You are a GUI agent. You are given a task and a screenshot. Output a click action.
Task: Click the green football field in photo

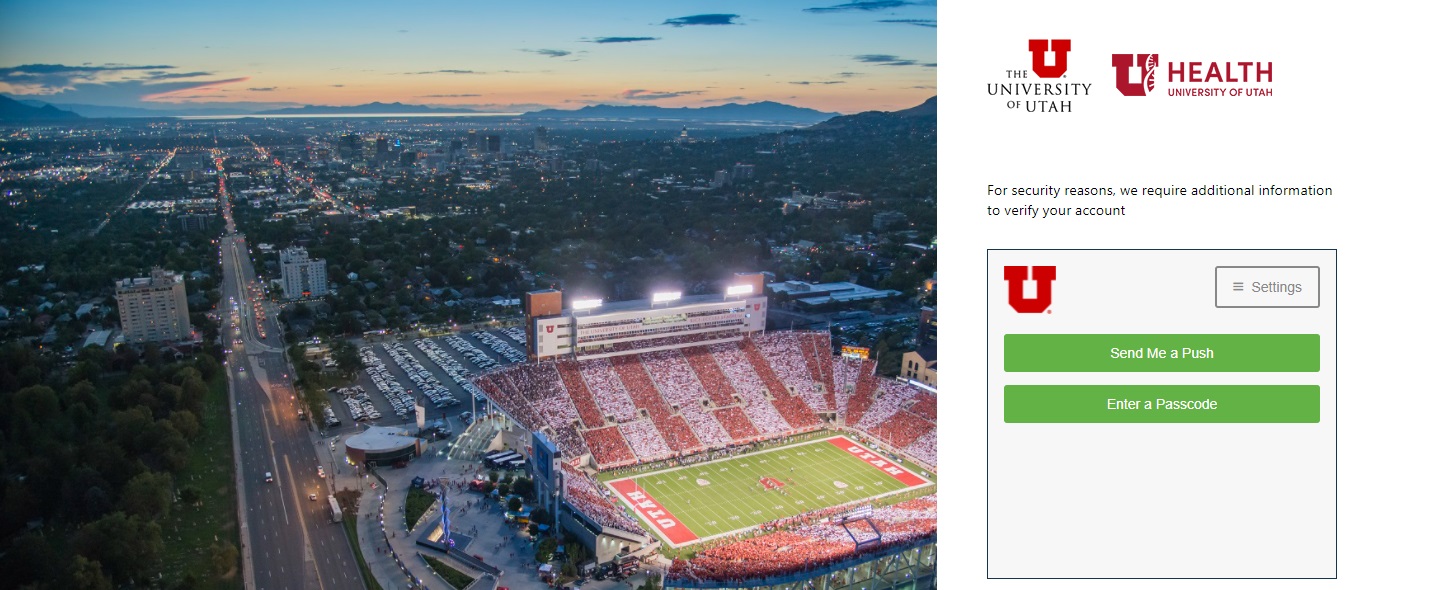(x=767, y=486)
